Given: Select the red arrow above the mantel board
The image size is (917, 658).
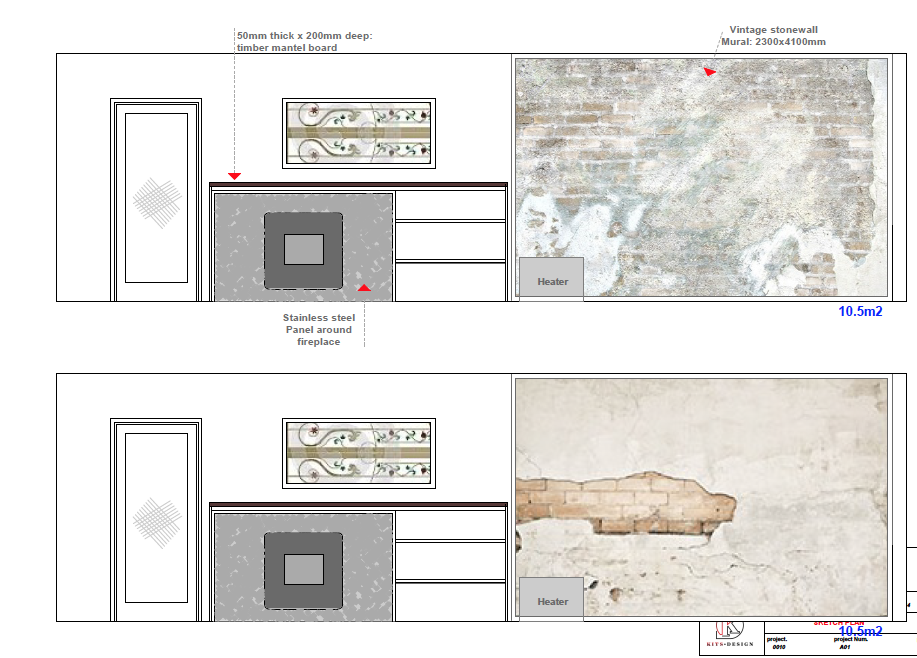Looking at the screenshot, I should coord(234,176).
